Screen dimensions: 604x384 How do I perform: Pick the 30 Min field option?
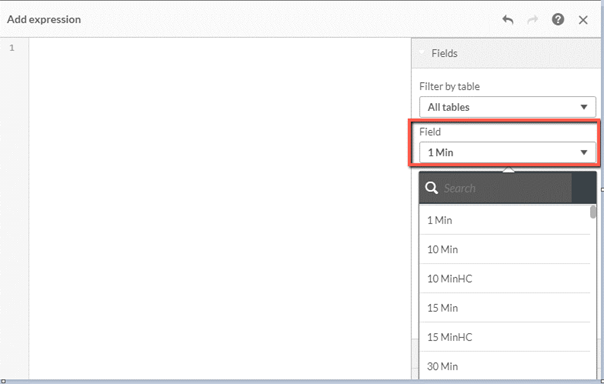pyautogui.click(x=505, y=366)
